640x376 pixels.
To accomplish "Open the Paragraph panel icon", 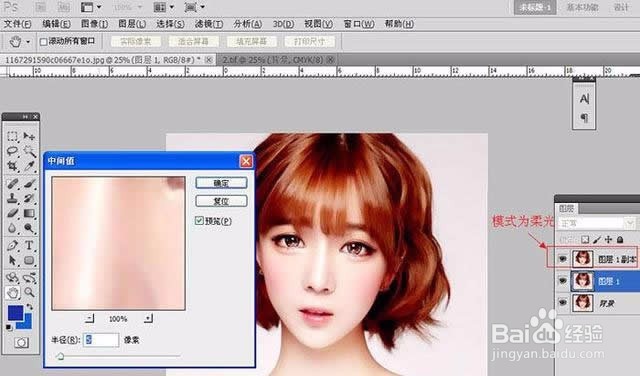I will (x=584, y=118).
